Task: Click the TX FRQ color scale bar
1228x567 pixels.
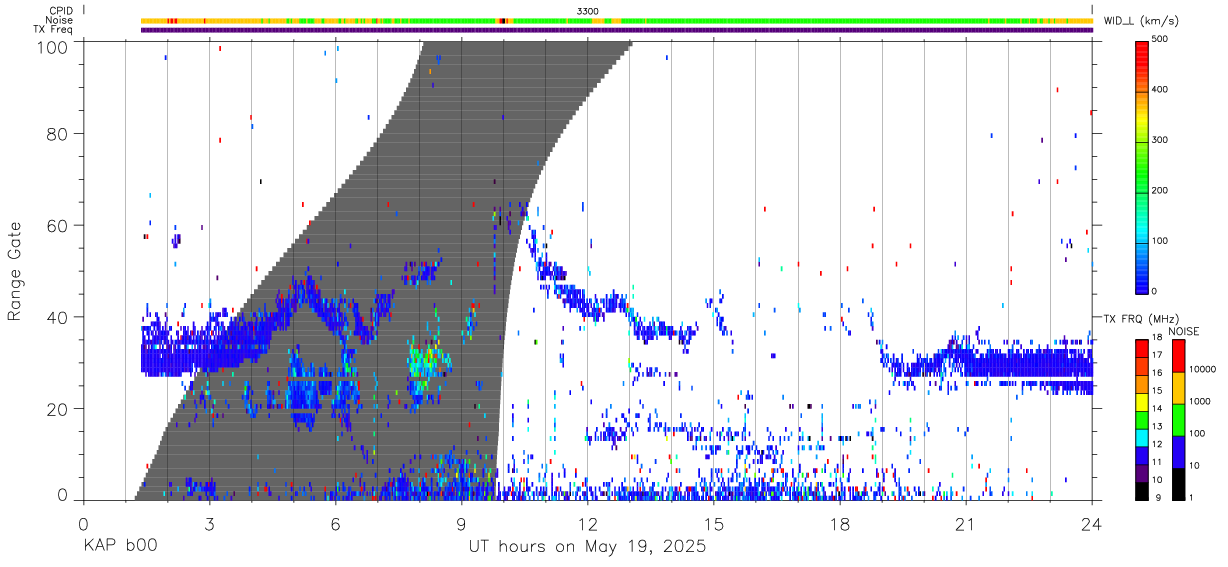Action: coord(1143,419)
